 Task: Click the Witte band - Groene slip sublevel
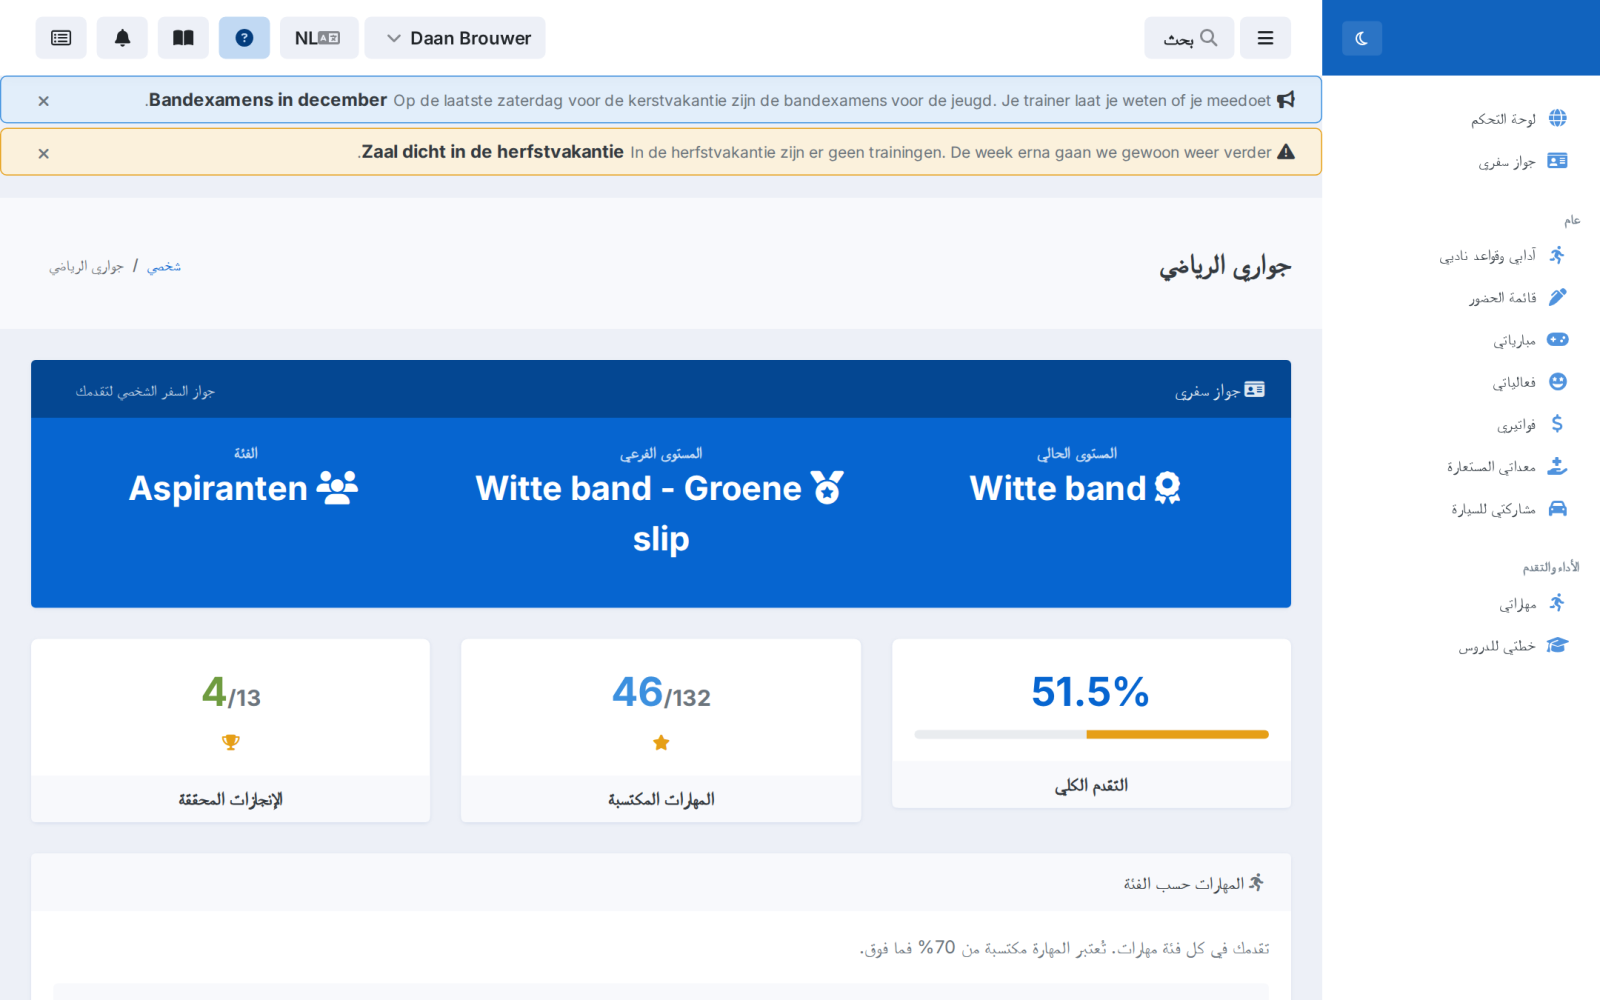661,513
